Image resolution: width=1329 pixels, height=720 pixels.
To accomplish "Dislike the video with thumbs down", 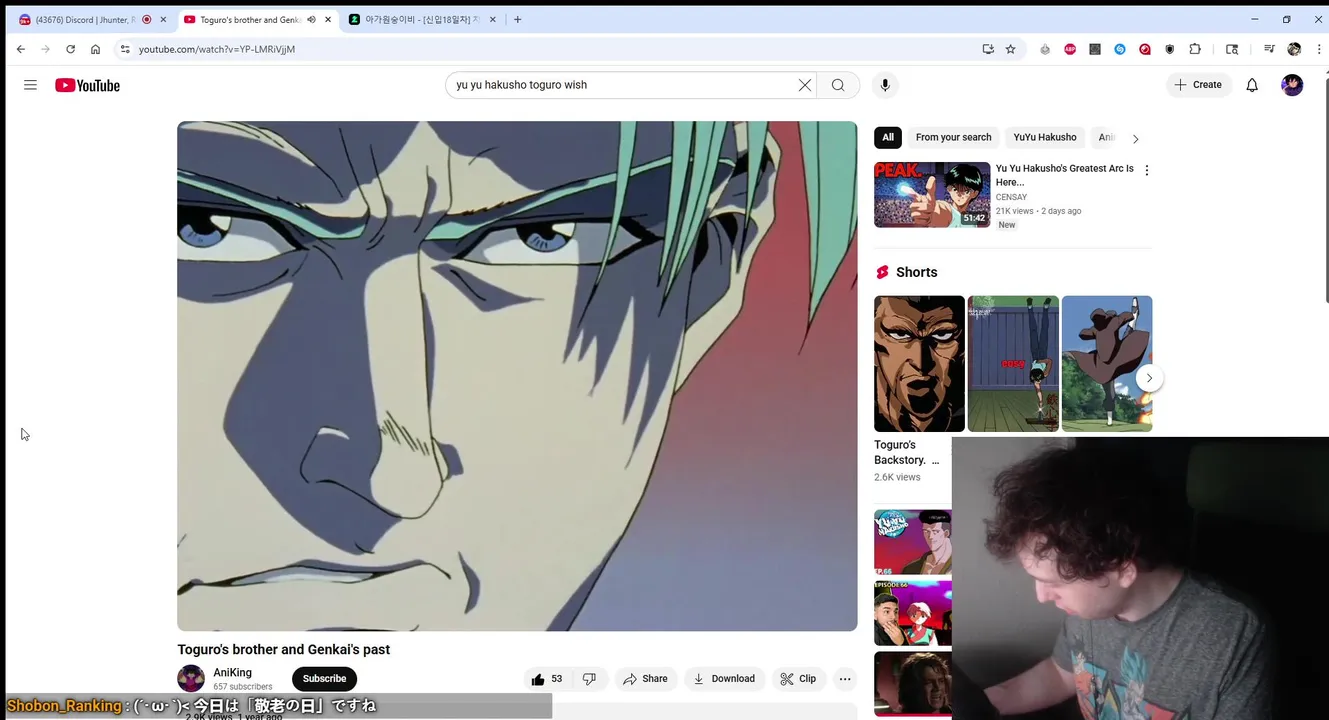I will [589, 679].
